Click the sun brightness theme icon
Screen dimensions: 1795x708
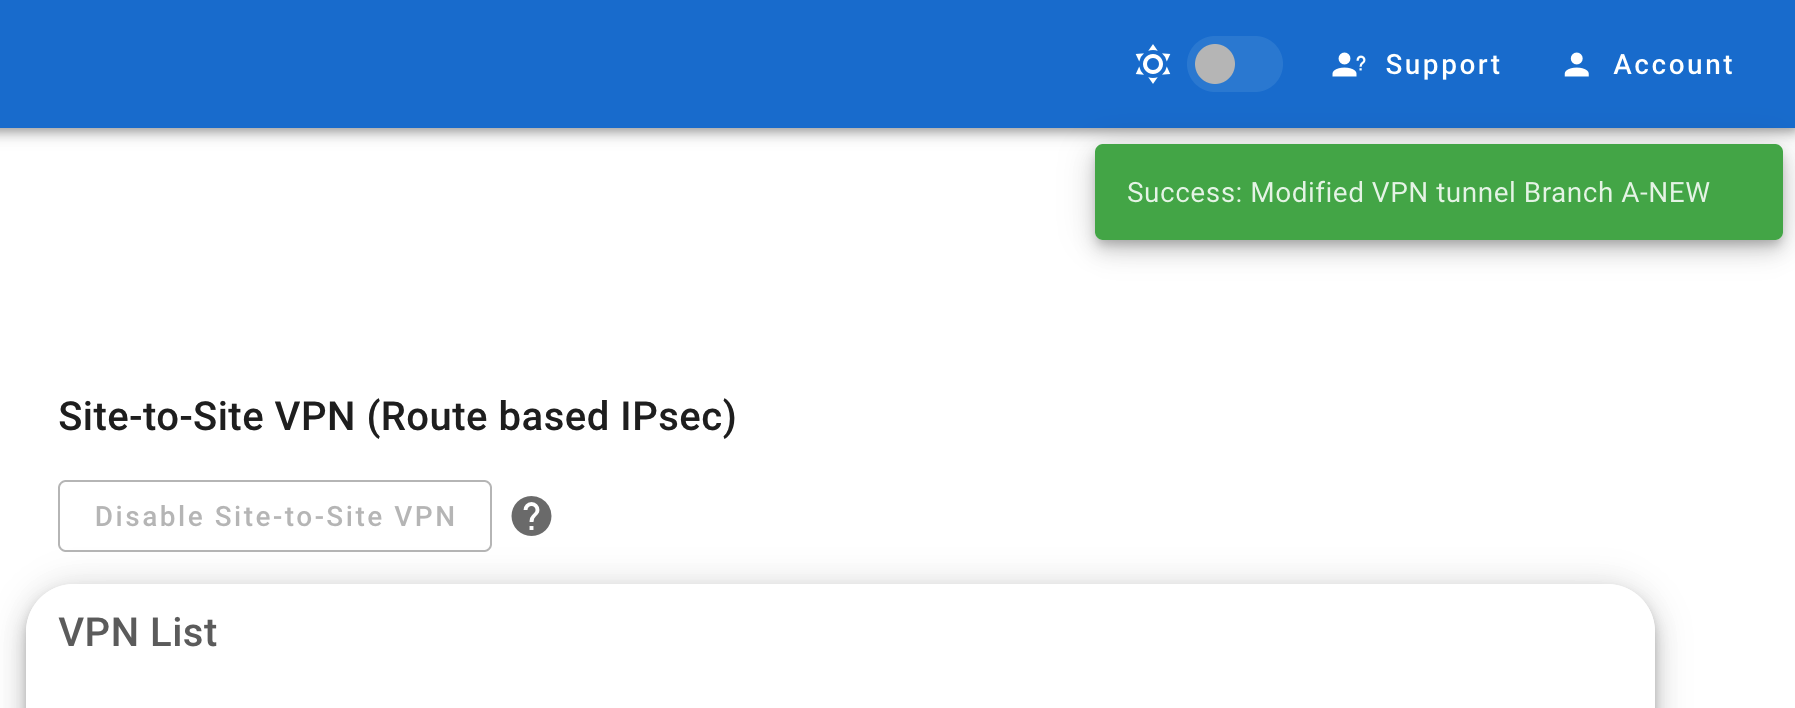pyautogui.click(x=1152, y=64)
